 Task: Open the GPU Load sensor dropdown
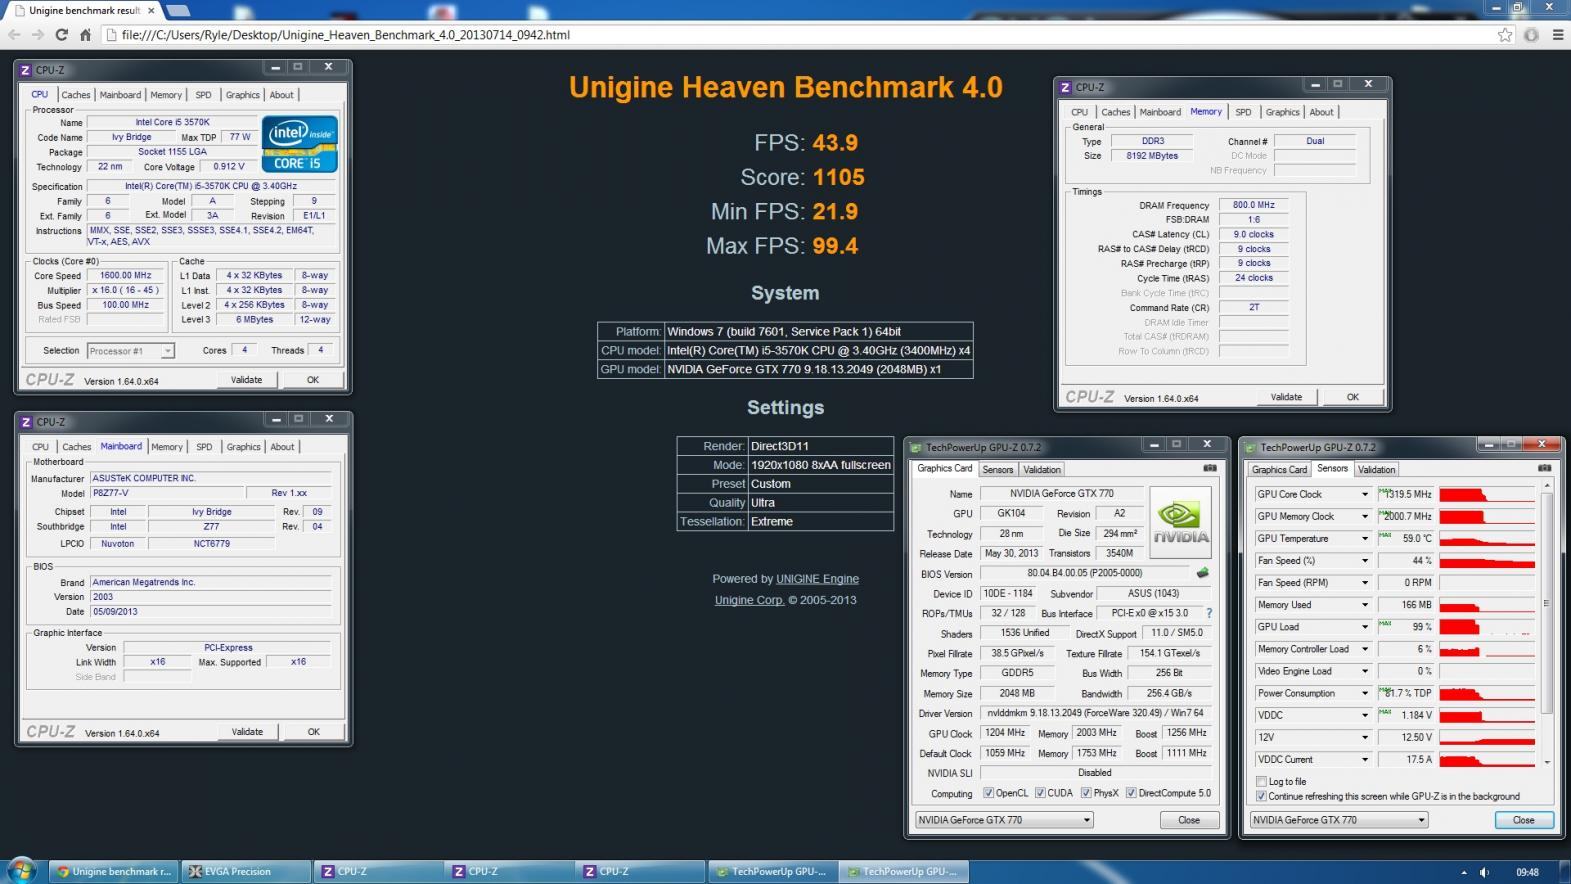1364,627
